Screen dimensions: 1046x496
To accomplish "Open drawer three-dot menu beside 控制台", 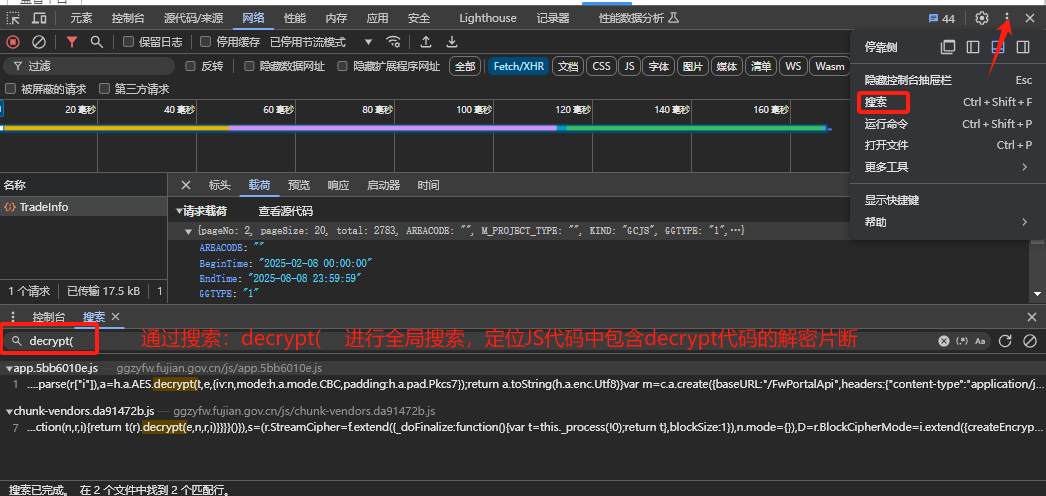I will (x=13, y=317).
